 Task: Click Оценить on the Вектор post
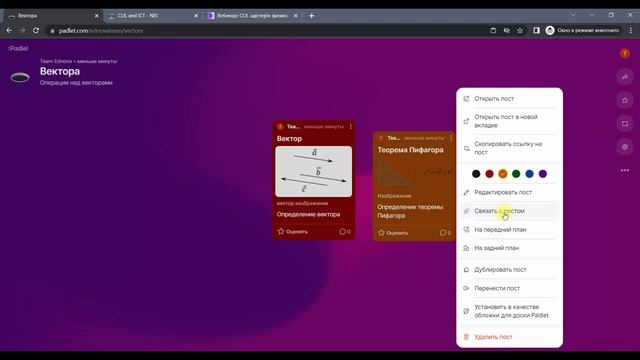pos(293,231)
